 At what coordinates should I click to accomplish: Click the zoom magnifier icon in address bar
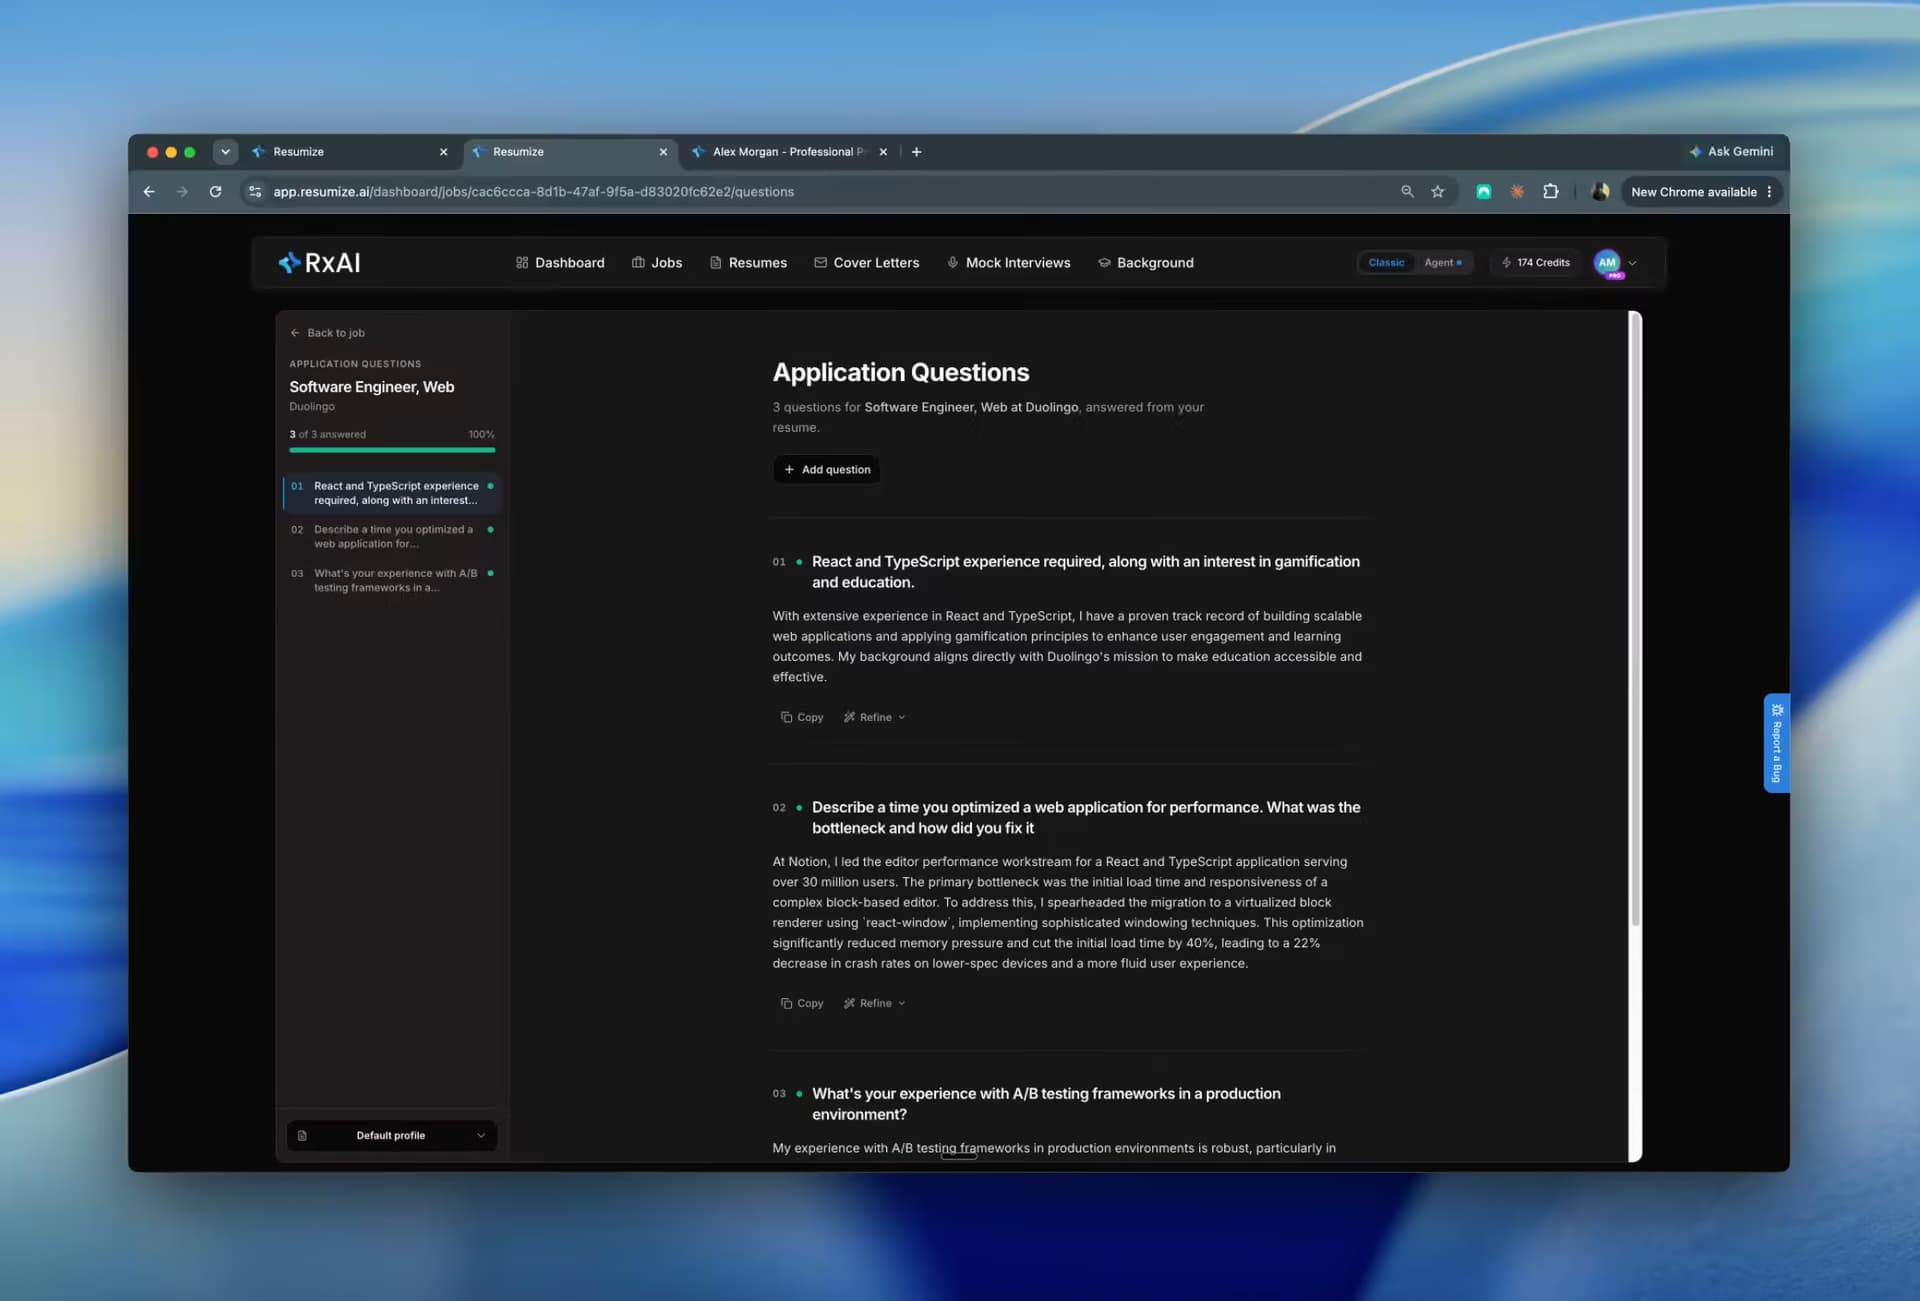click(1407, 192)
